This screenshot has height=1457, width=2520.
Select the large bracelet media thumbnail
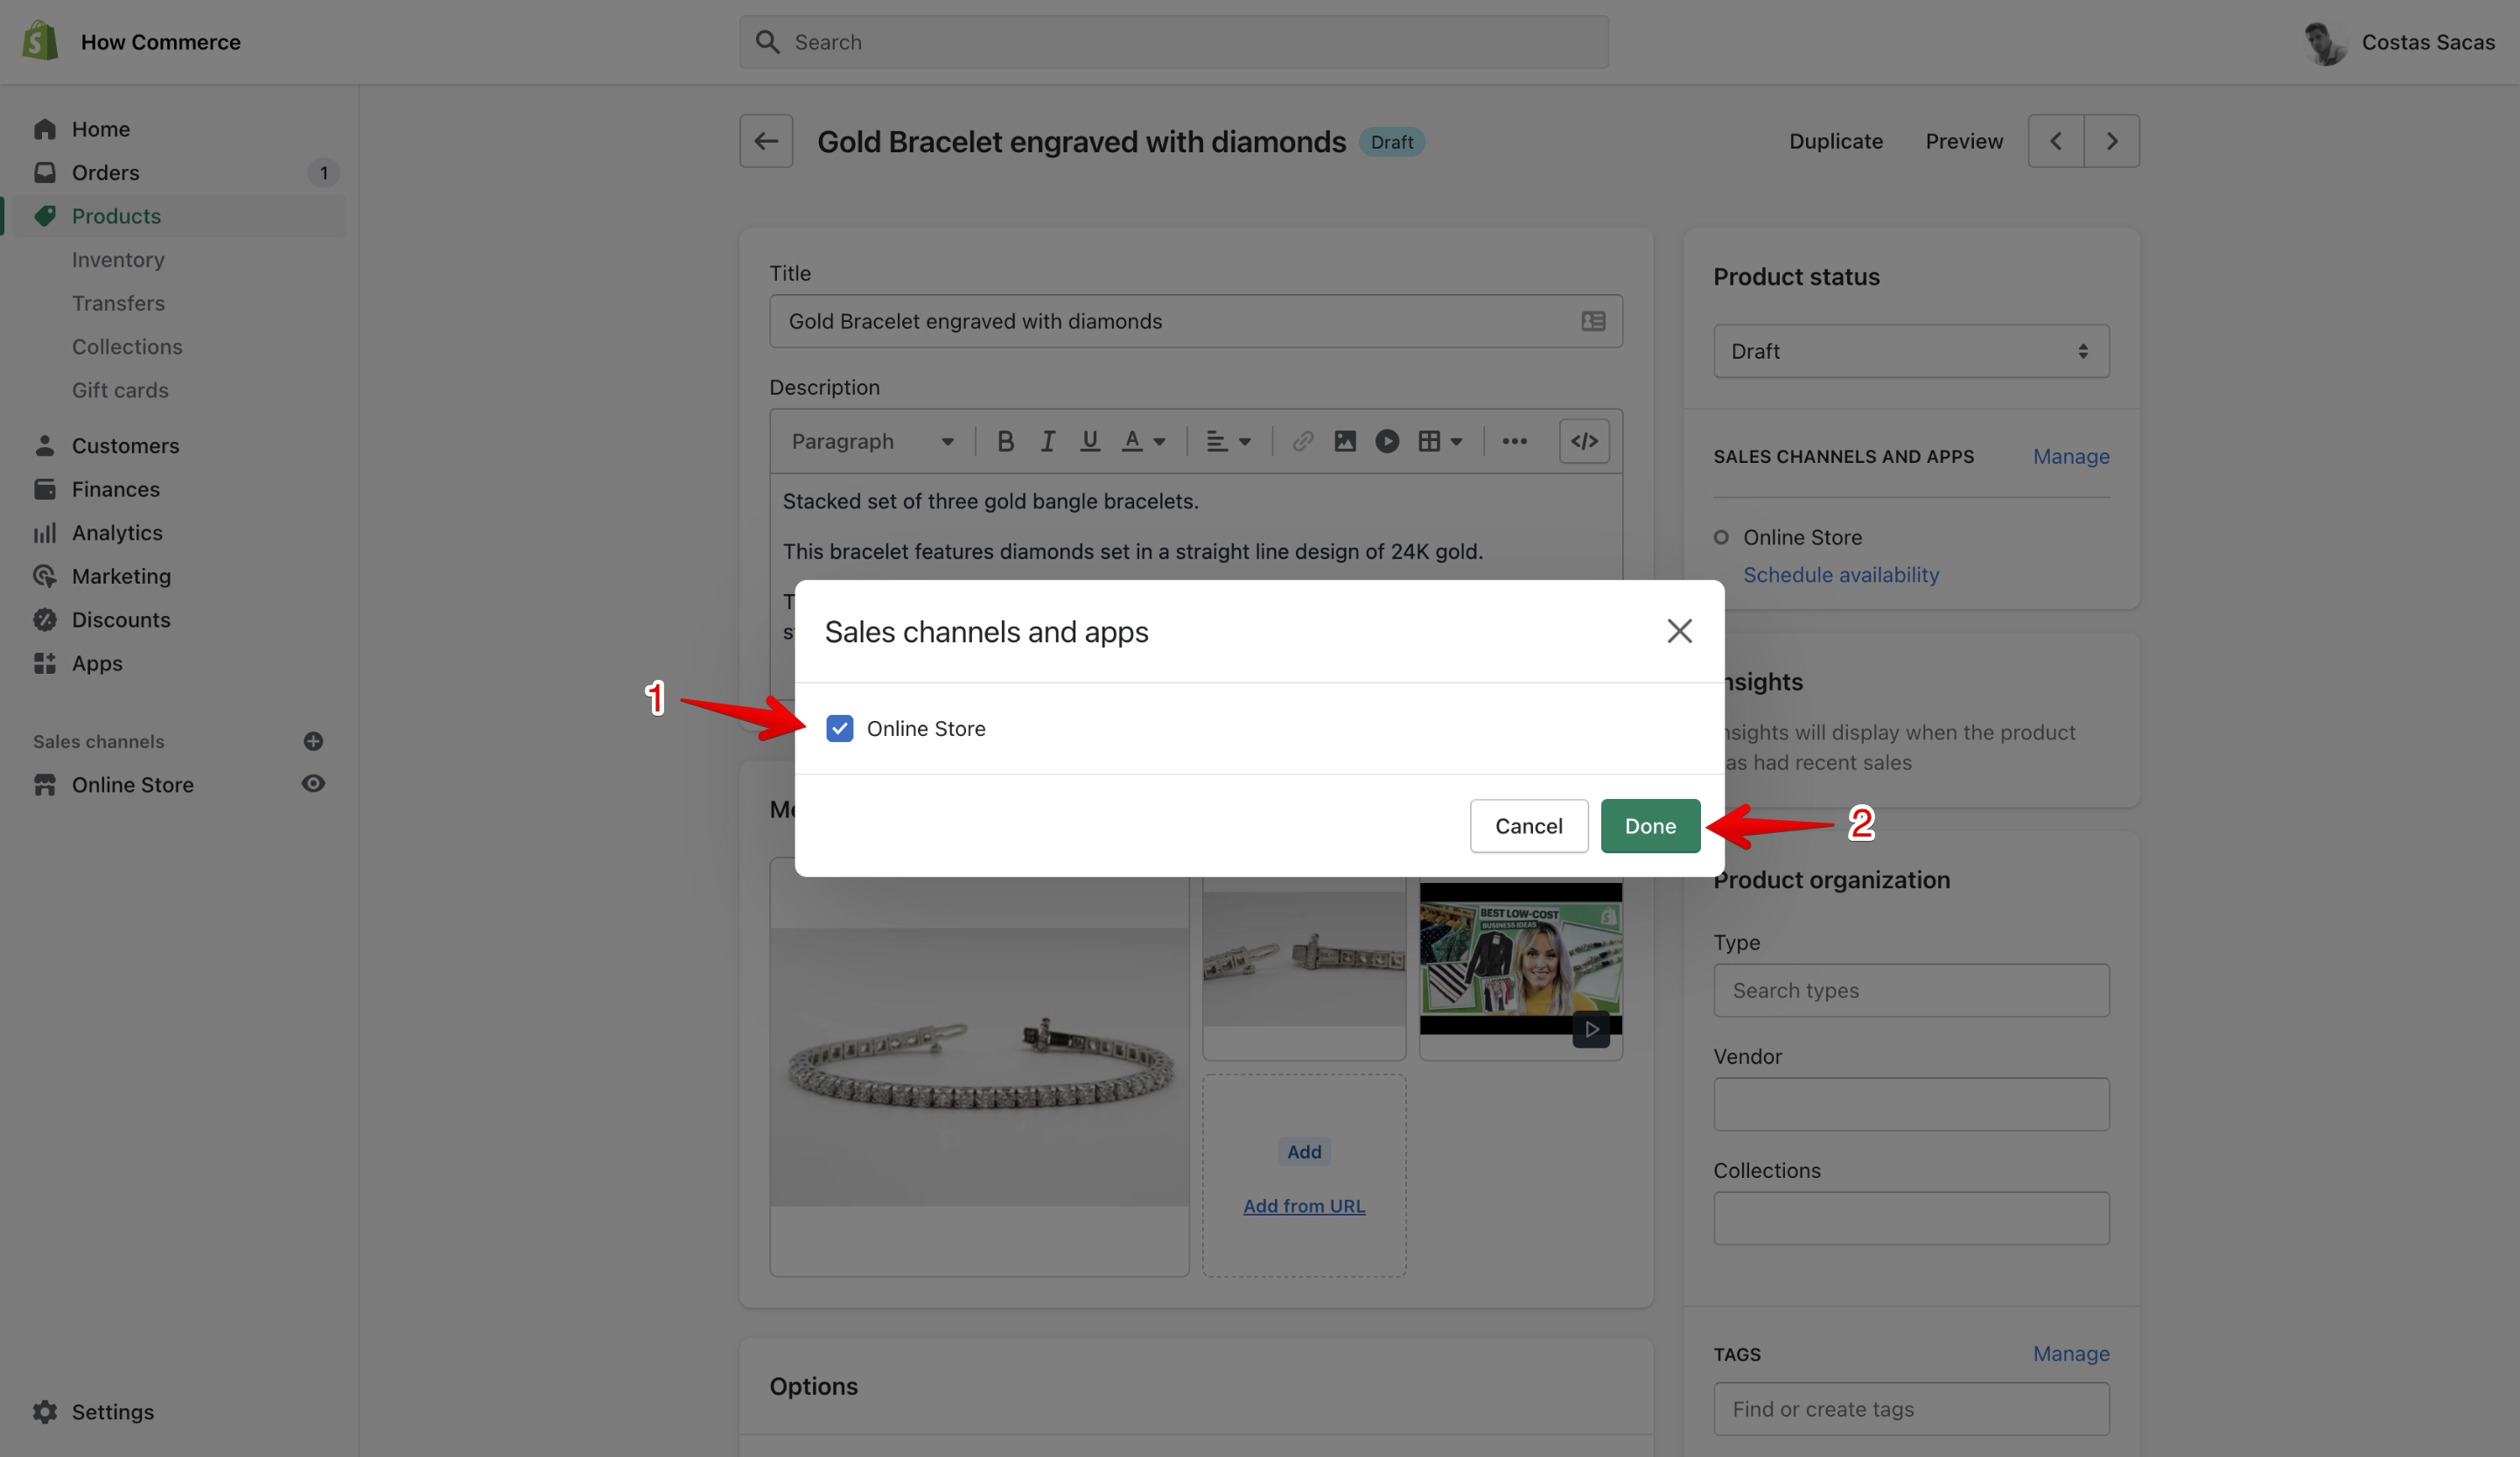979,1067
